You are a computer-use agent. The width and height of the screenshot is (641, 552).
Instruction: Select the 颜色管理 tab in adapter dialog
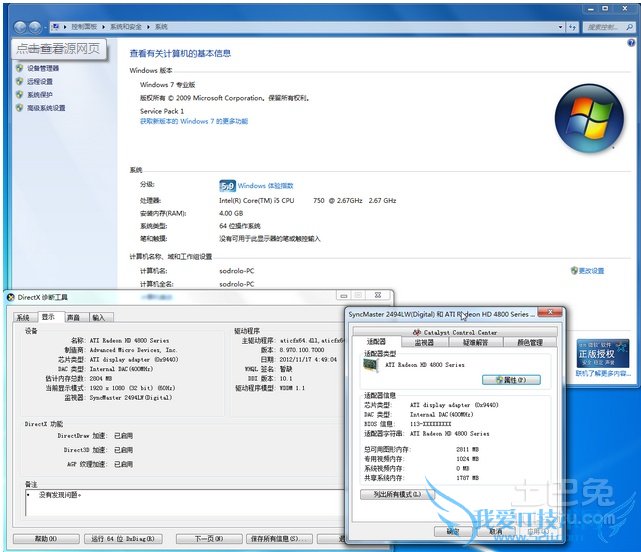point(530,342)
